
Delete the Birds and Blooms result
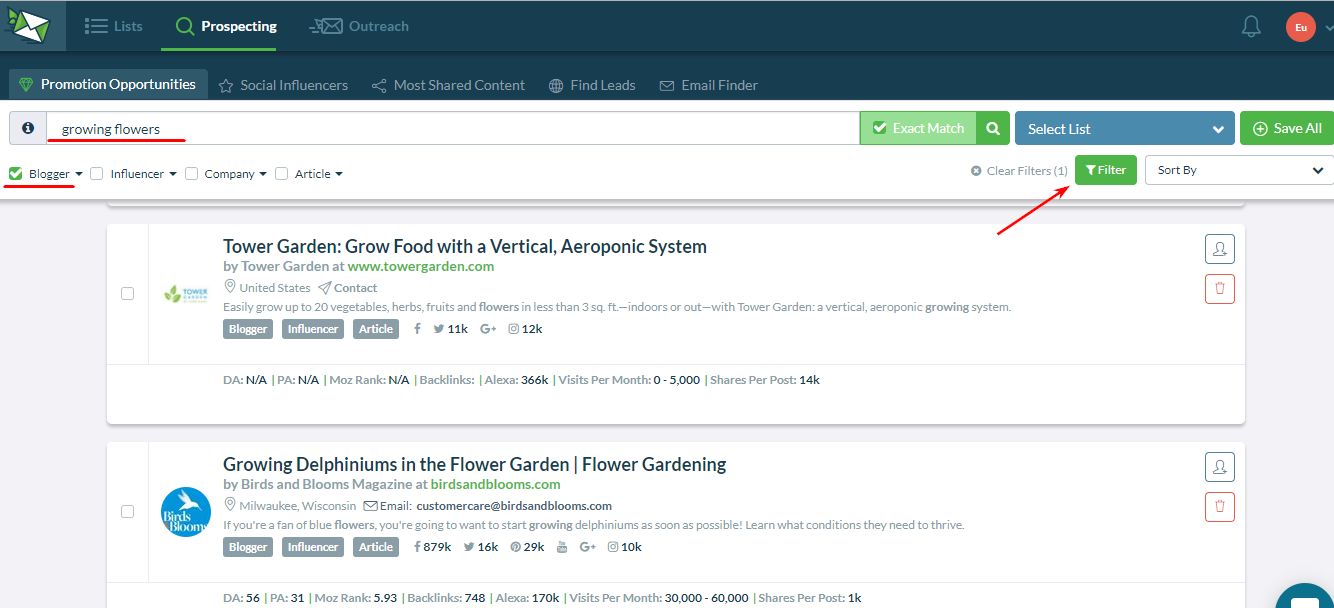point(1219,507)
